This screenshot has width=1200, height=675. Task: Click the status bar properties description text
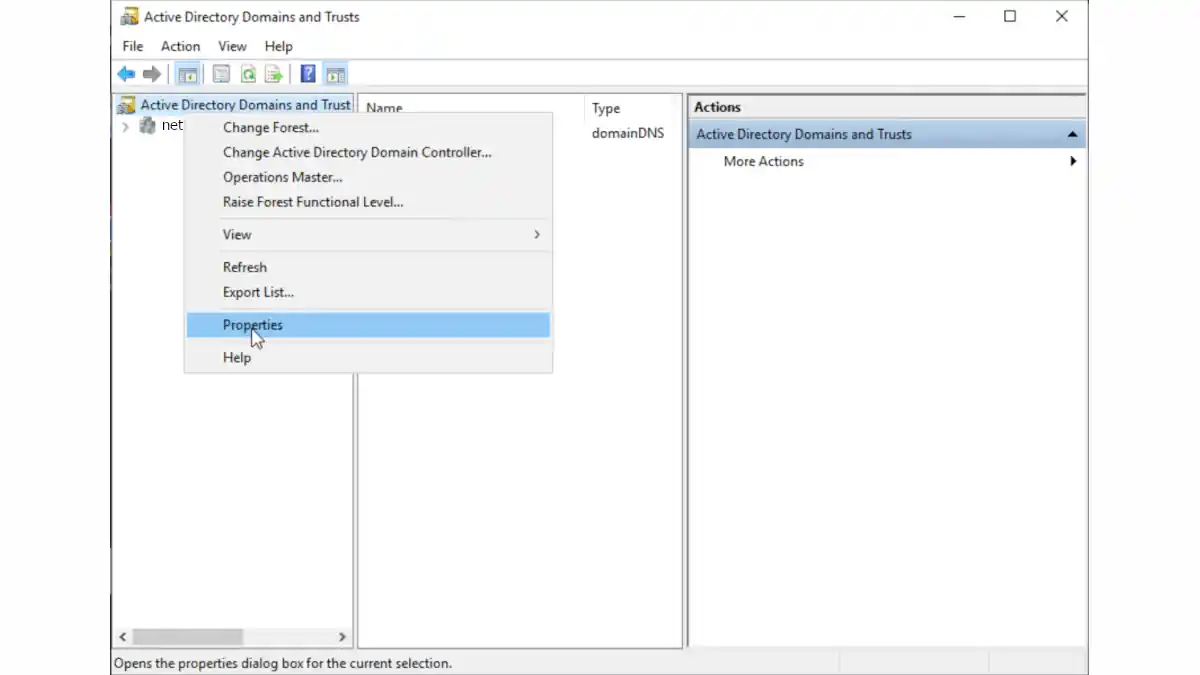[283, 663]
